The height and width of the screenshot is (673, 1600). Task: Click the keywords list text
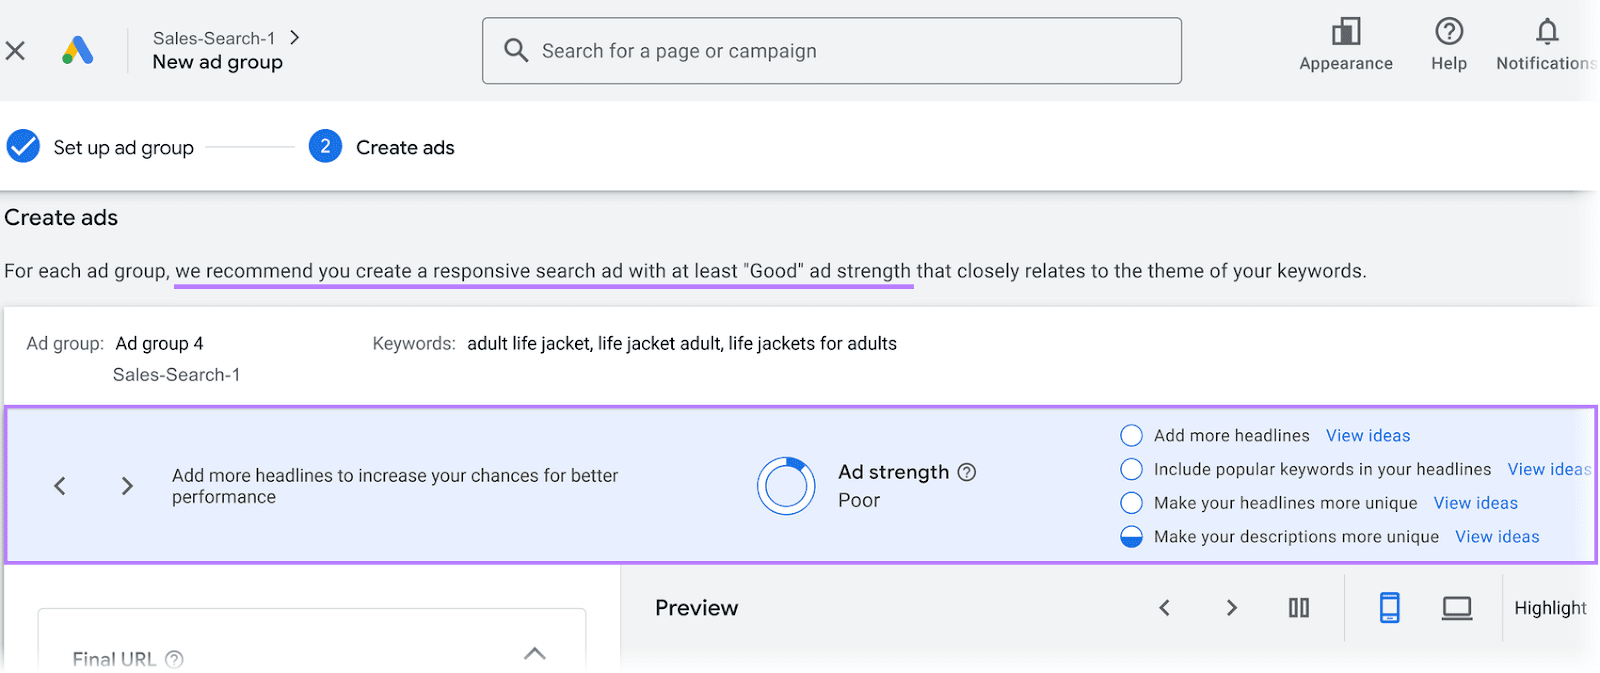click(x=682, y=343)
